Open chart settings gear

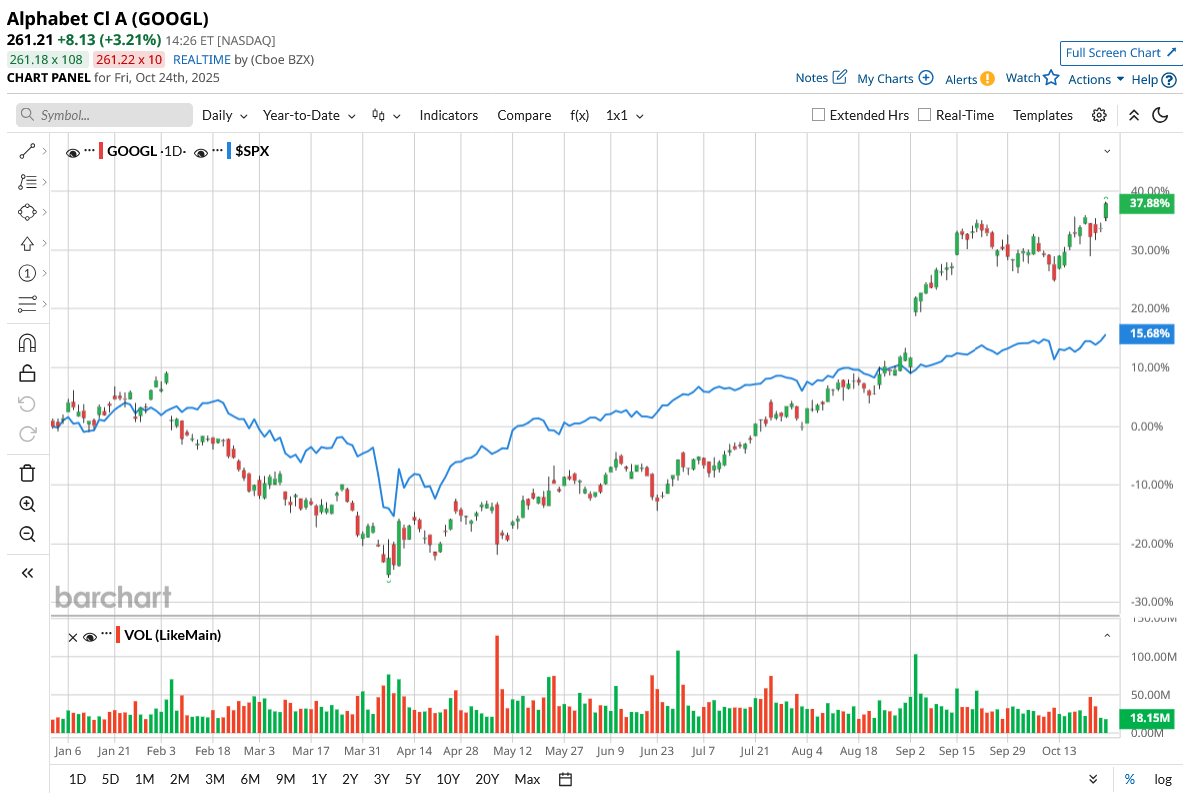coord(1099,115)
